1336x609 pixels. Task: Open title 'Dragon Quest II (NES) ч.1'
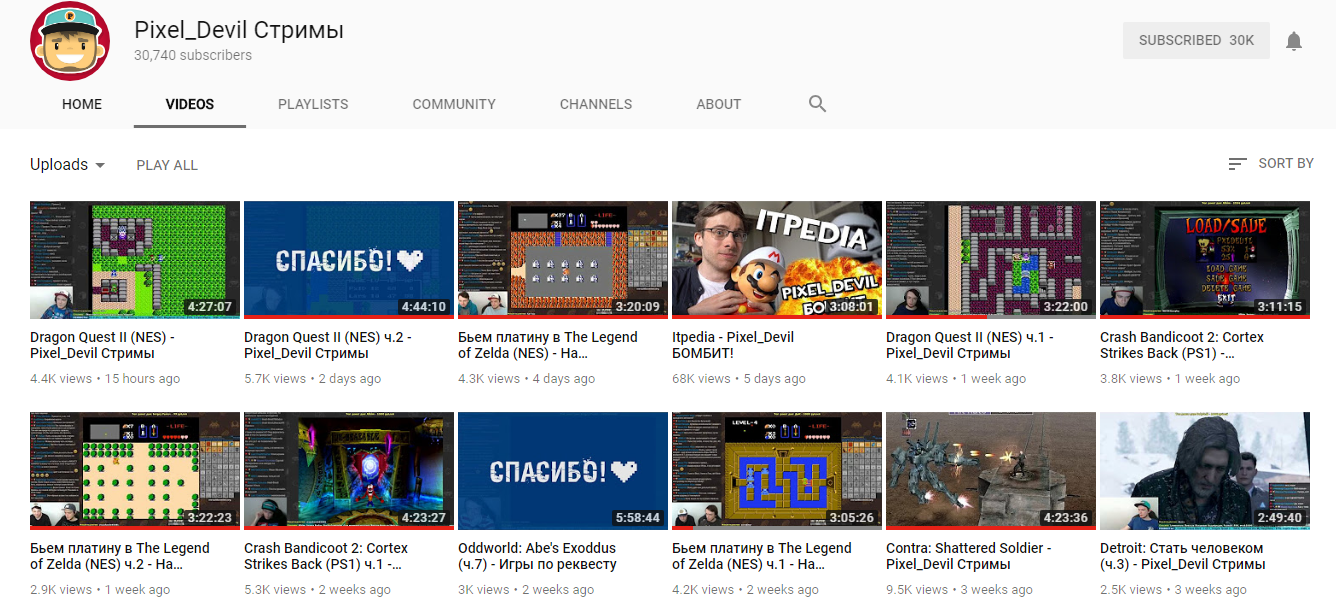tap(970, 345)
